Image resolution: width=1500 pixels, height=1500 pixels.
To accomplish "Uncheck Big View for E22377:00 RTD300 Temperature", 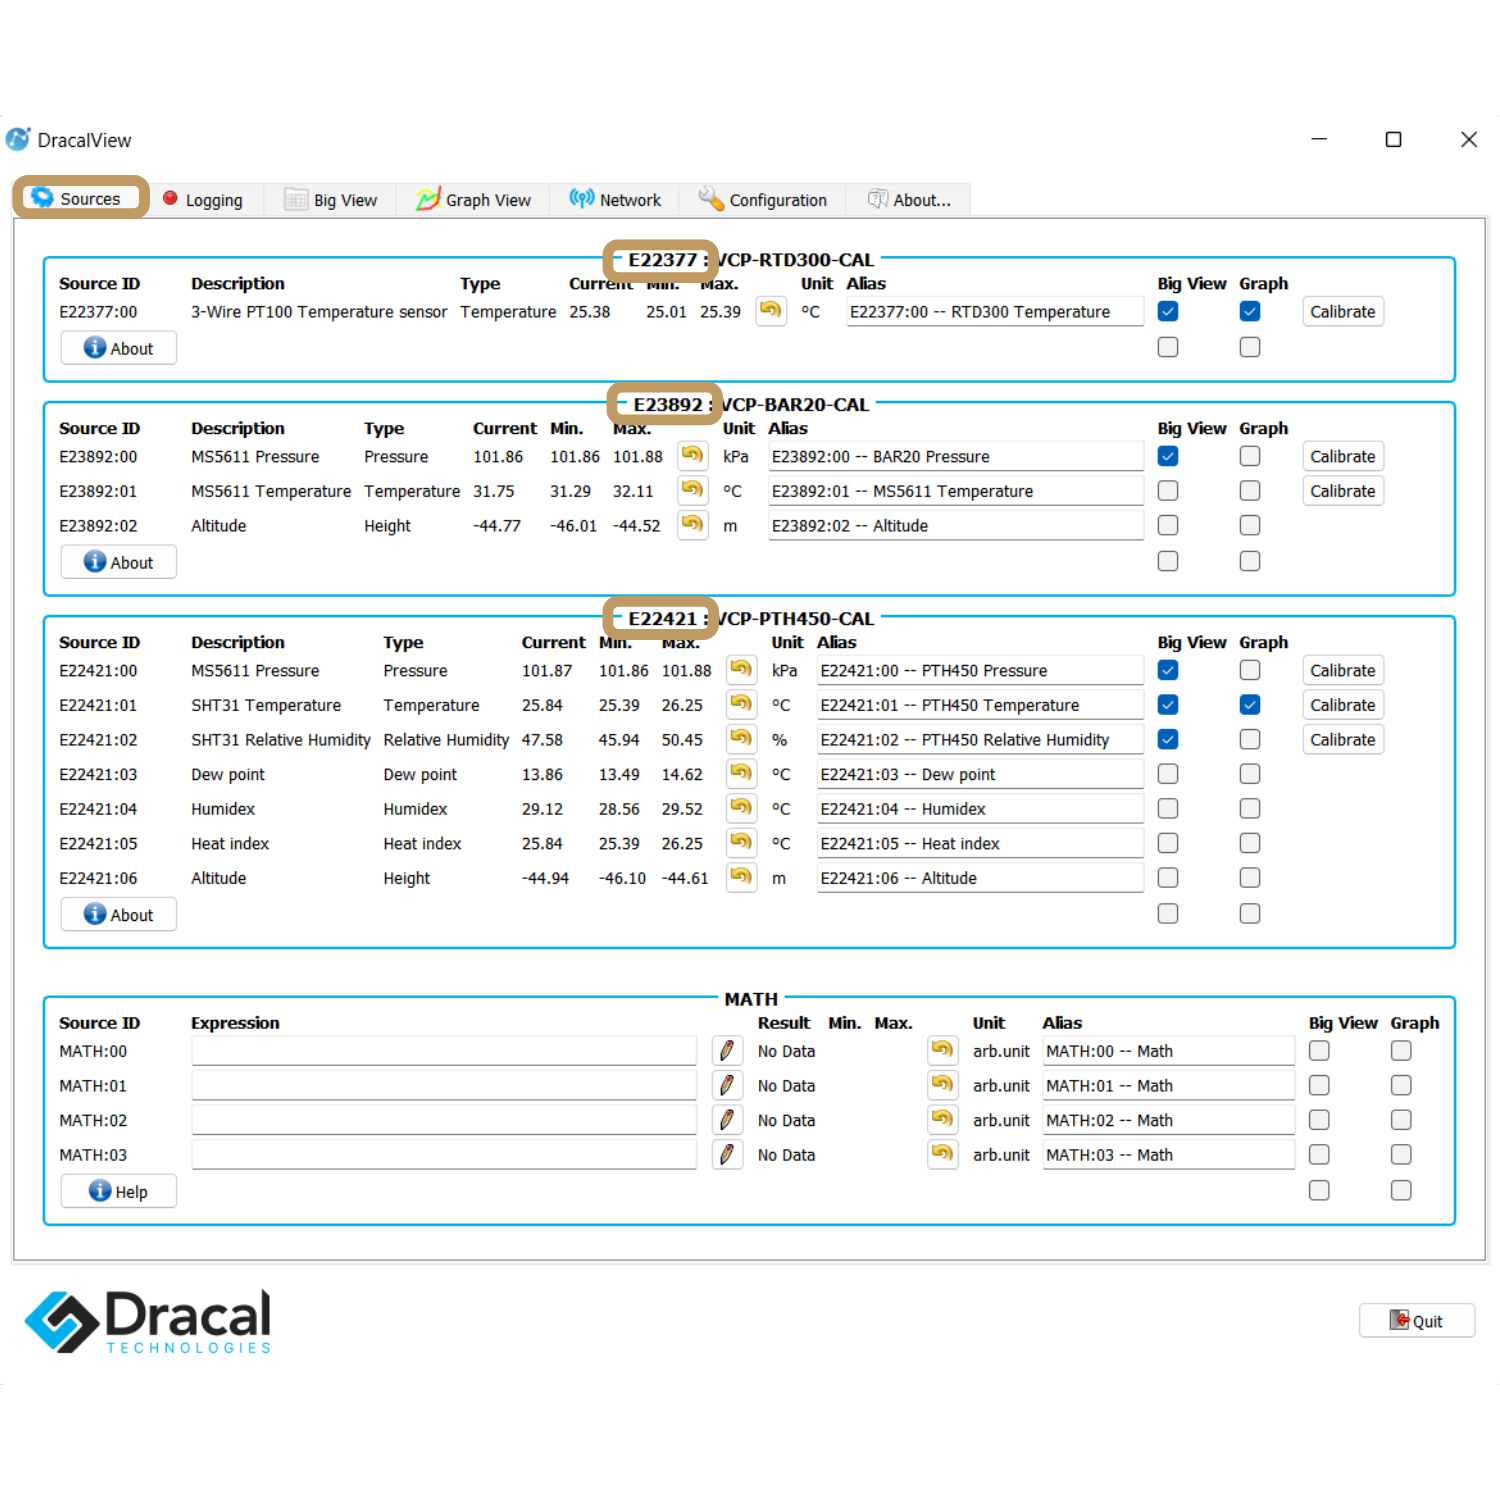I will coord(1168,311).
